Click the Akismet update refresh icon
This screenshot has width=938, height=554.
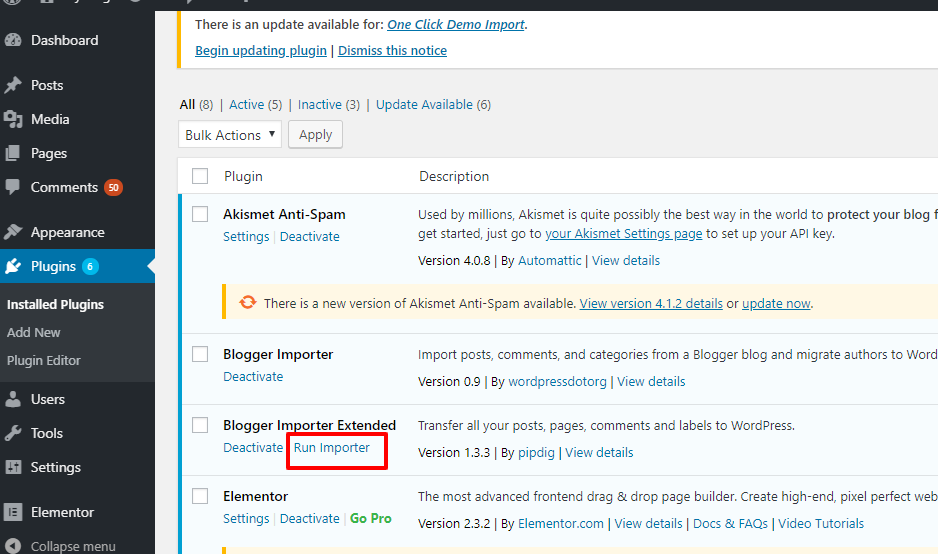pos(248,303)
